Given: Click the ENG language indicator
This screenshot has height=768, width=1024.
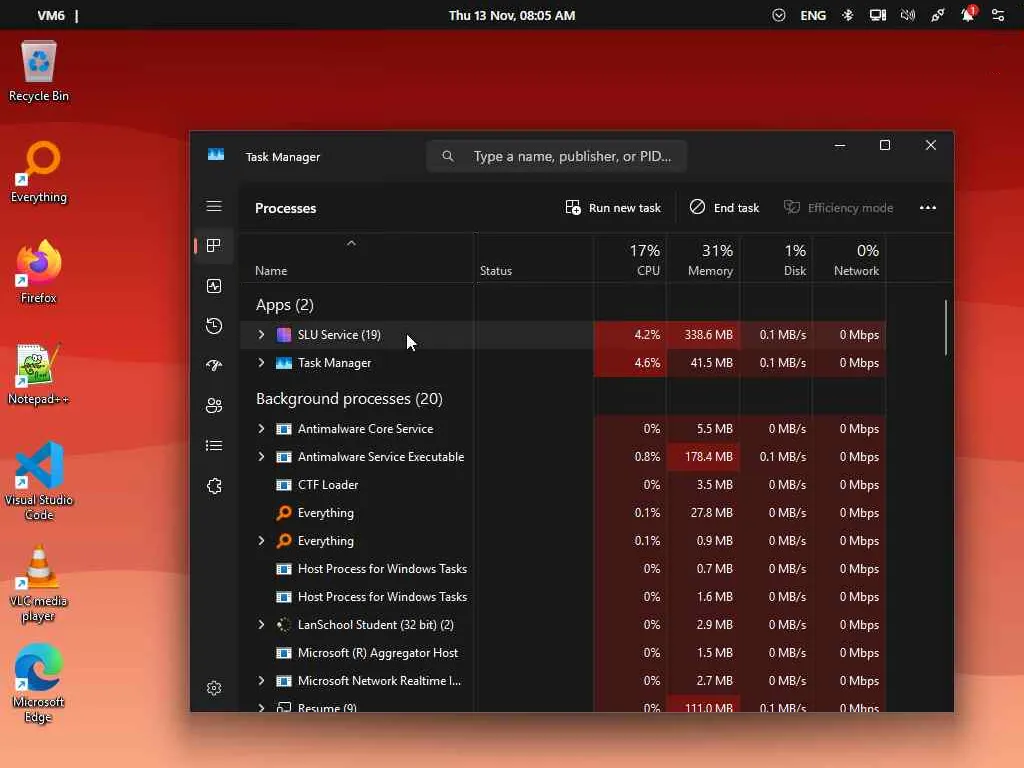Looking at the screenshot, I should click(x=813, y=15).
